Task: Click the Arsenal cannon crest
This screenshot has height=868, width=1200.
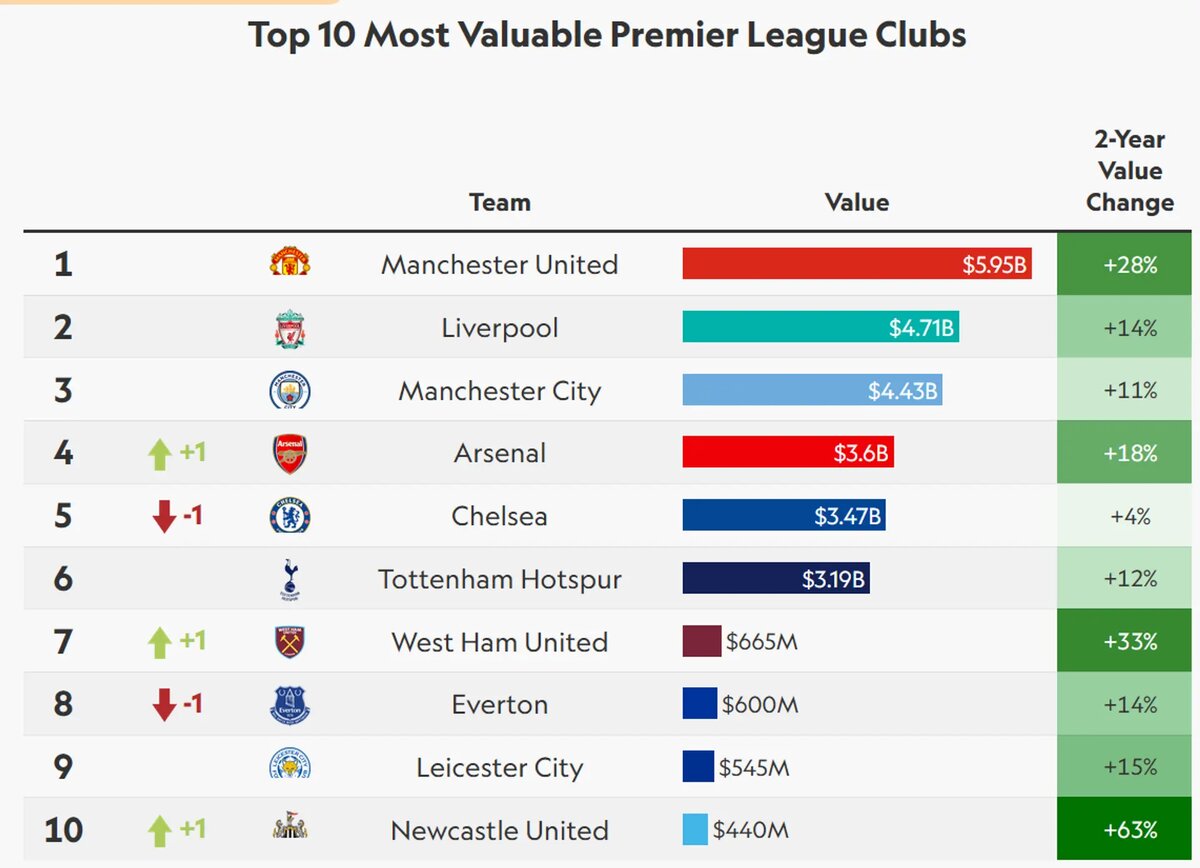Action: [290, 454]
